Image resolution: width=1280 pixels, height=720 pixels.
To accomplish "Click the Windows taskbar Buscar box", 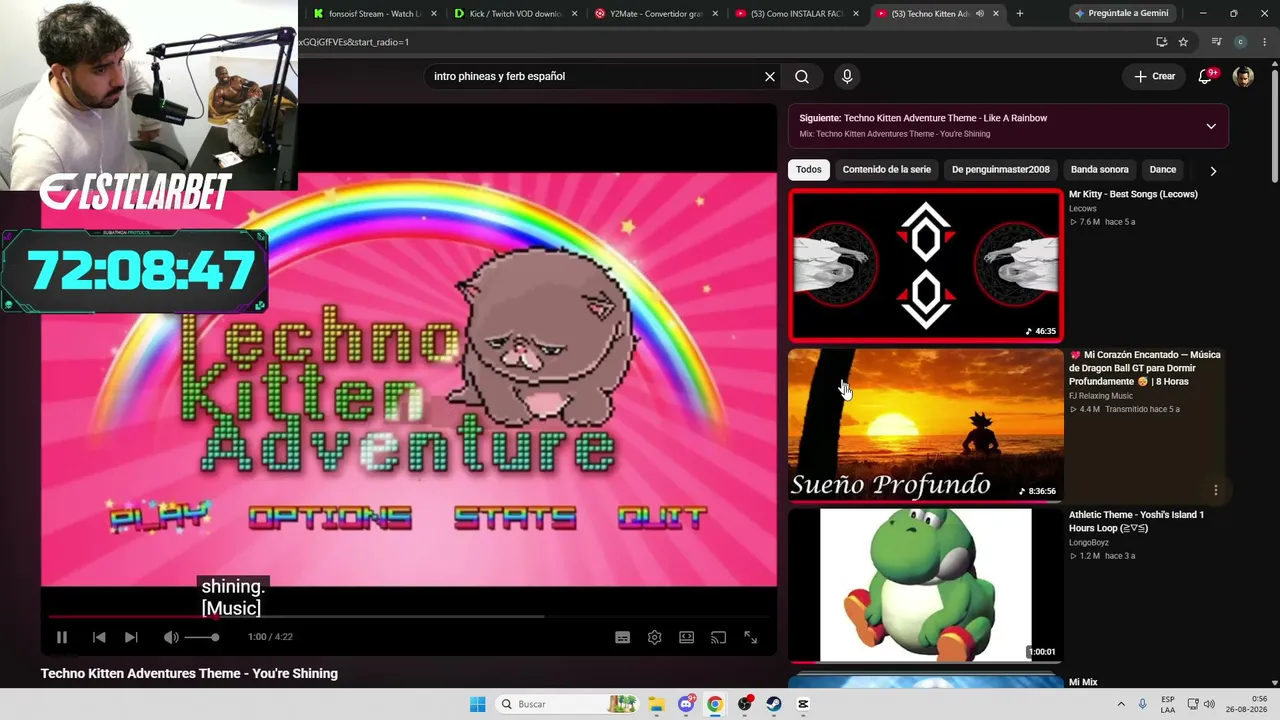I will [x=568, y=704].
